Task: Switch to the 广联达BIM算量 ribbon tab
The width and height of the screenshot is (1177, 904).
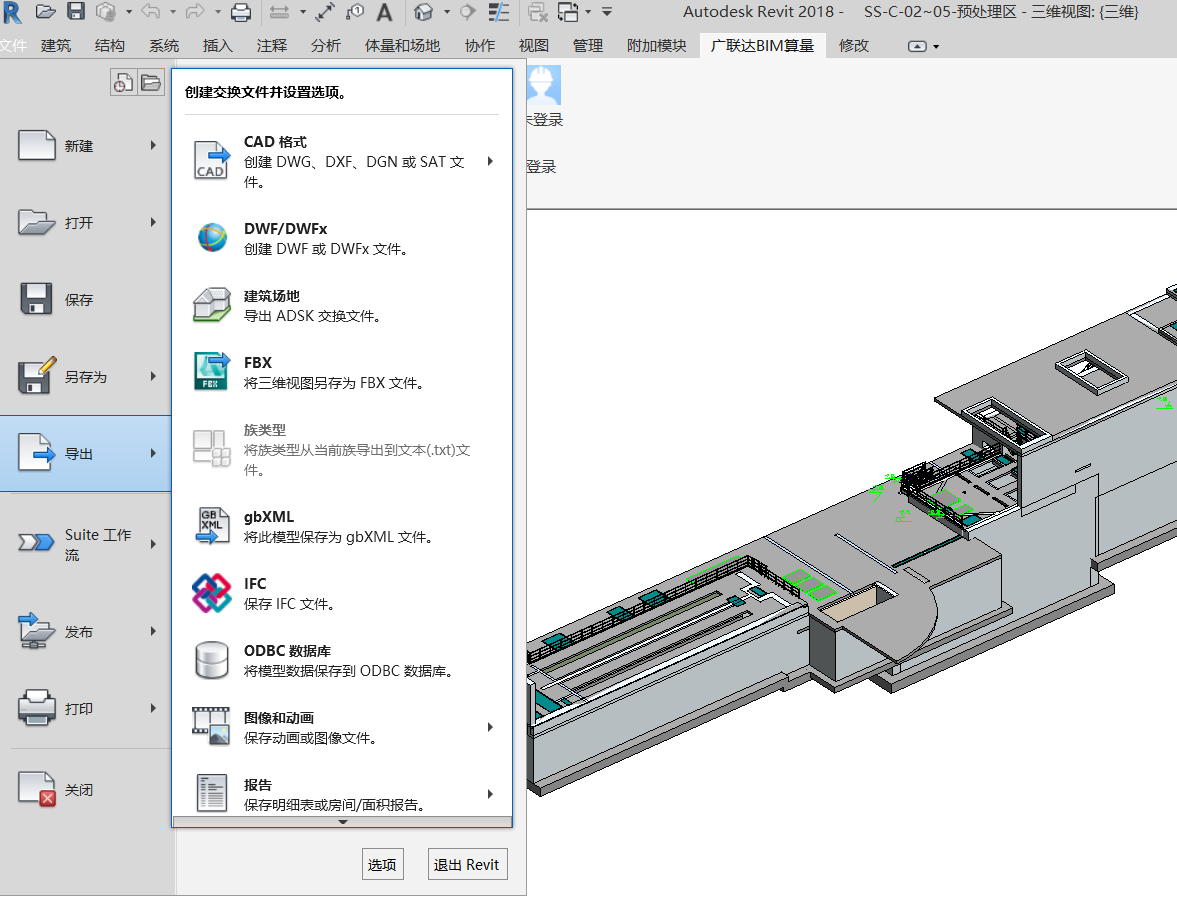Action: tap(762, 46)
